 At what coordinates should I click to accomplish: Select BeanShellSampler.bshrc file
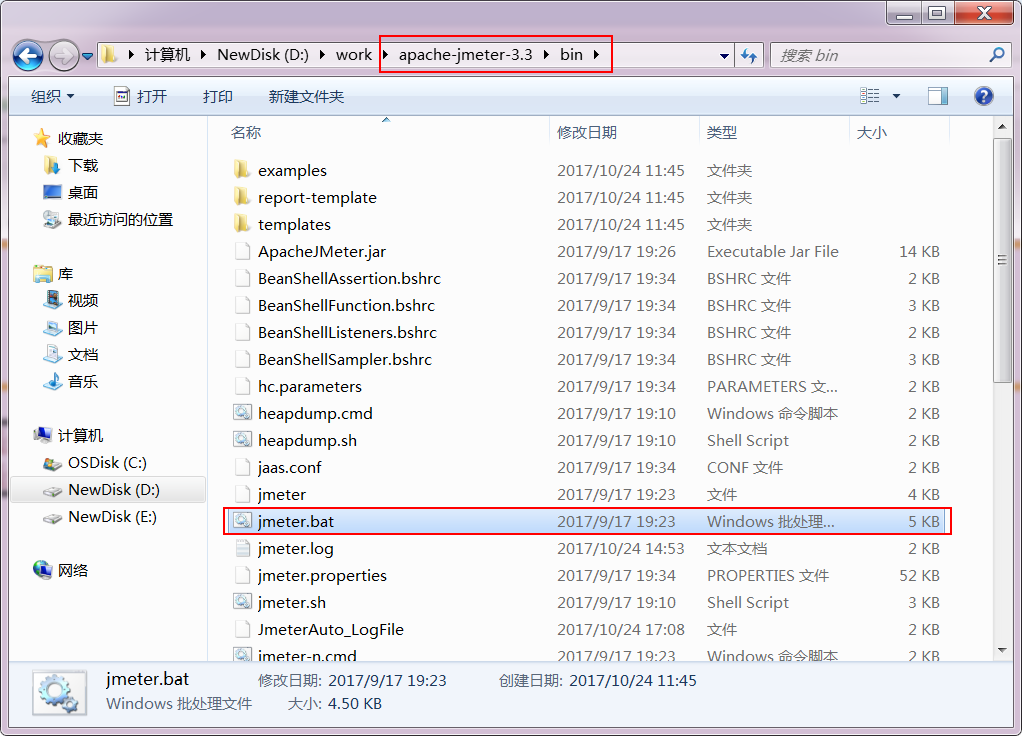pos(345,359)
